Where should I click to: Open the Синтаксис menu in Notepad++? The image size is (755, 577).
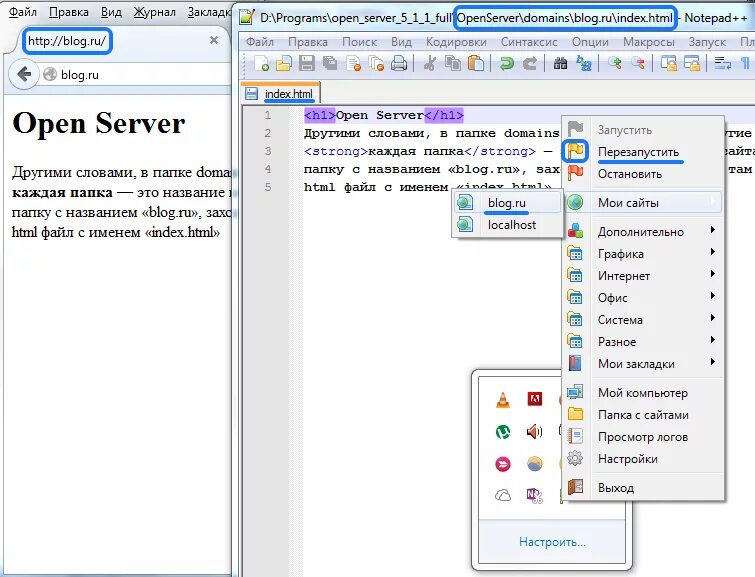[529, 42]
